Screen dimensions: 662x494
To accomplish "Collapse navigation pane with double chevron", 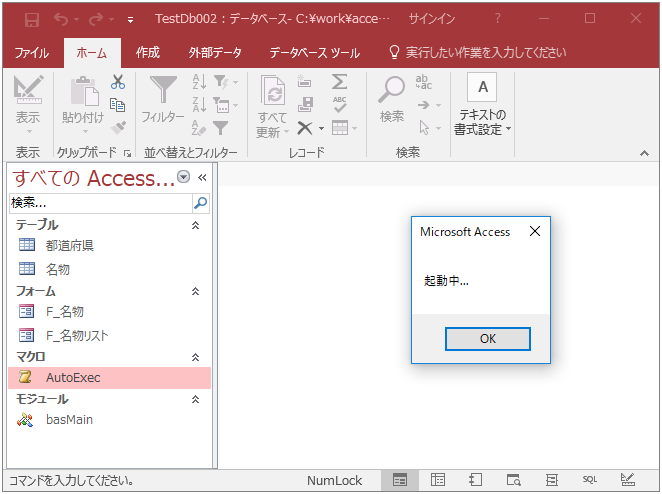I will (202, 177).
